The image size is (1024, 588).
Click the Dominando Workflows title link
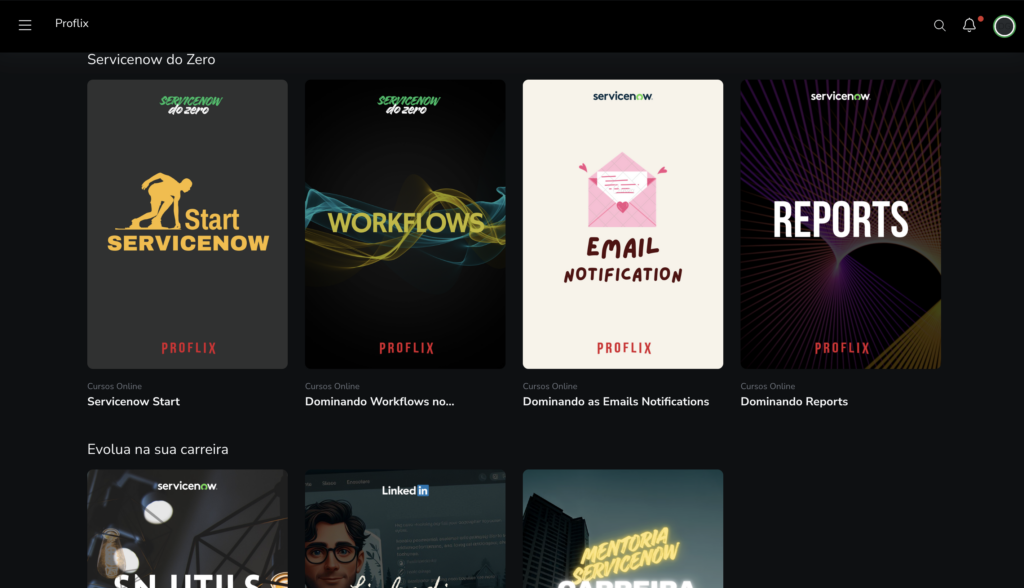pyautogui.click(x=379, y=402)
